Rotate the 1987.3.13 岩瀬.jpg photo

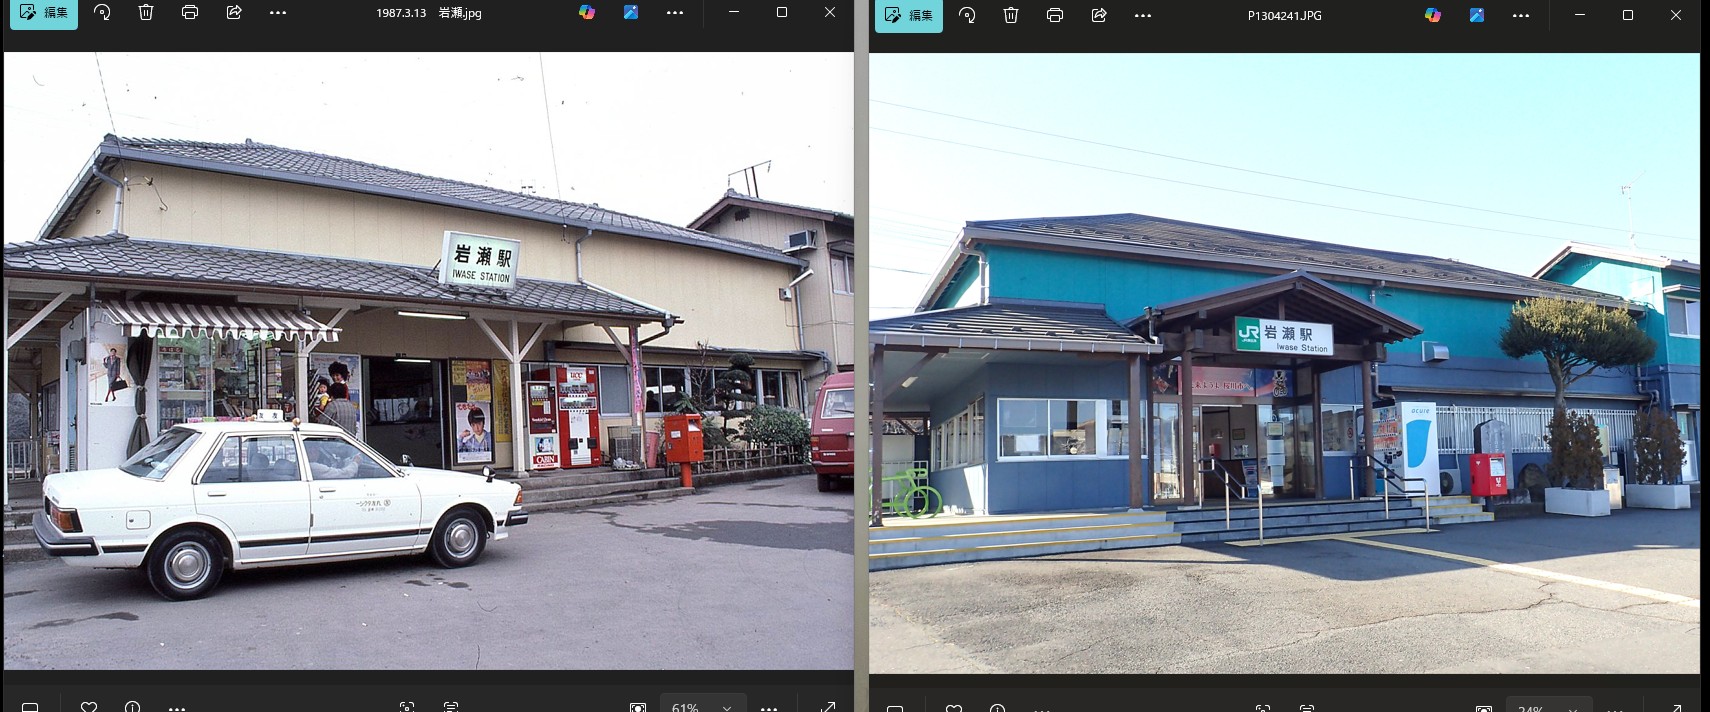pyautogui.click(x=102, y=13)
